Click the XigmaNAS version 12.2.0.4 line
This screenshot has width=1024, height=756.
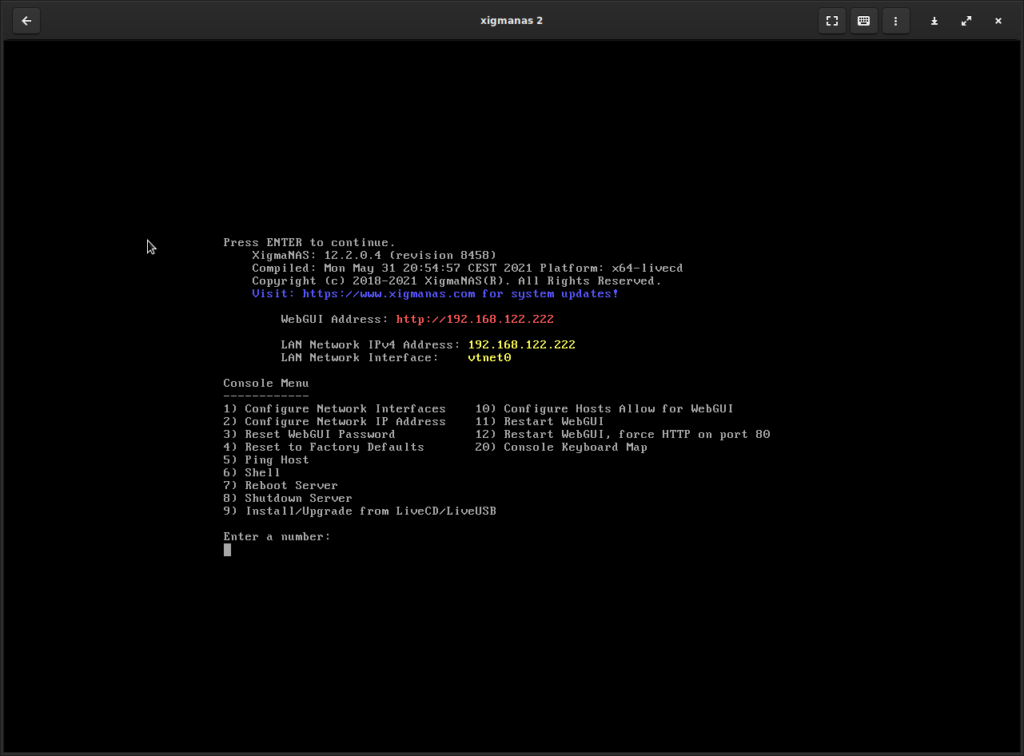374,255
